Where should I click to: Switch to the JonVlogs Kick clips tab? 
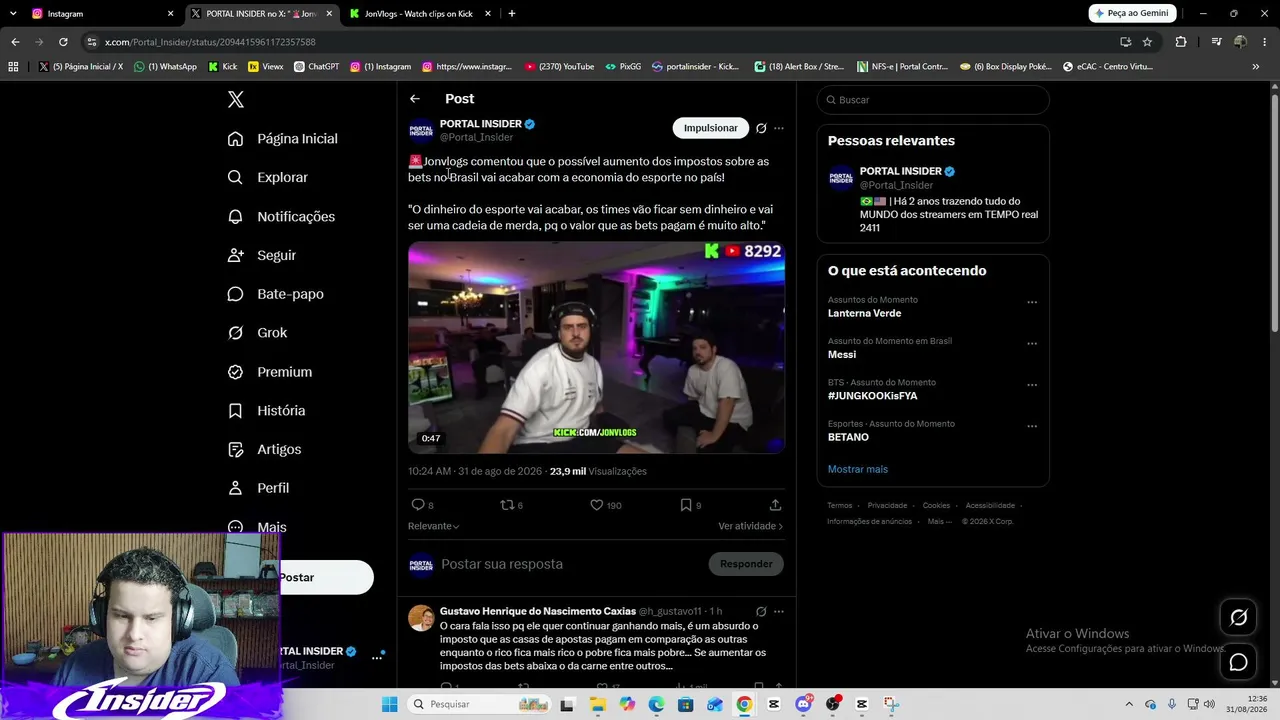click(418, 14)
